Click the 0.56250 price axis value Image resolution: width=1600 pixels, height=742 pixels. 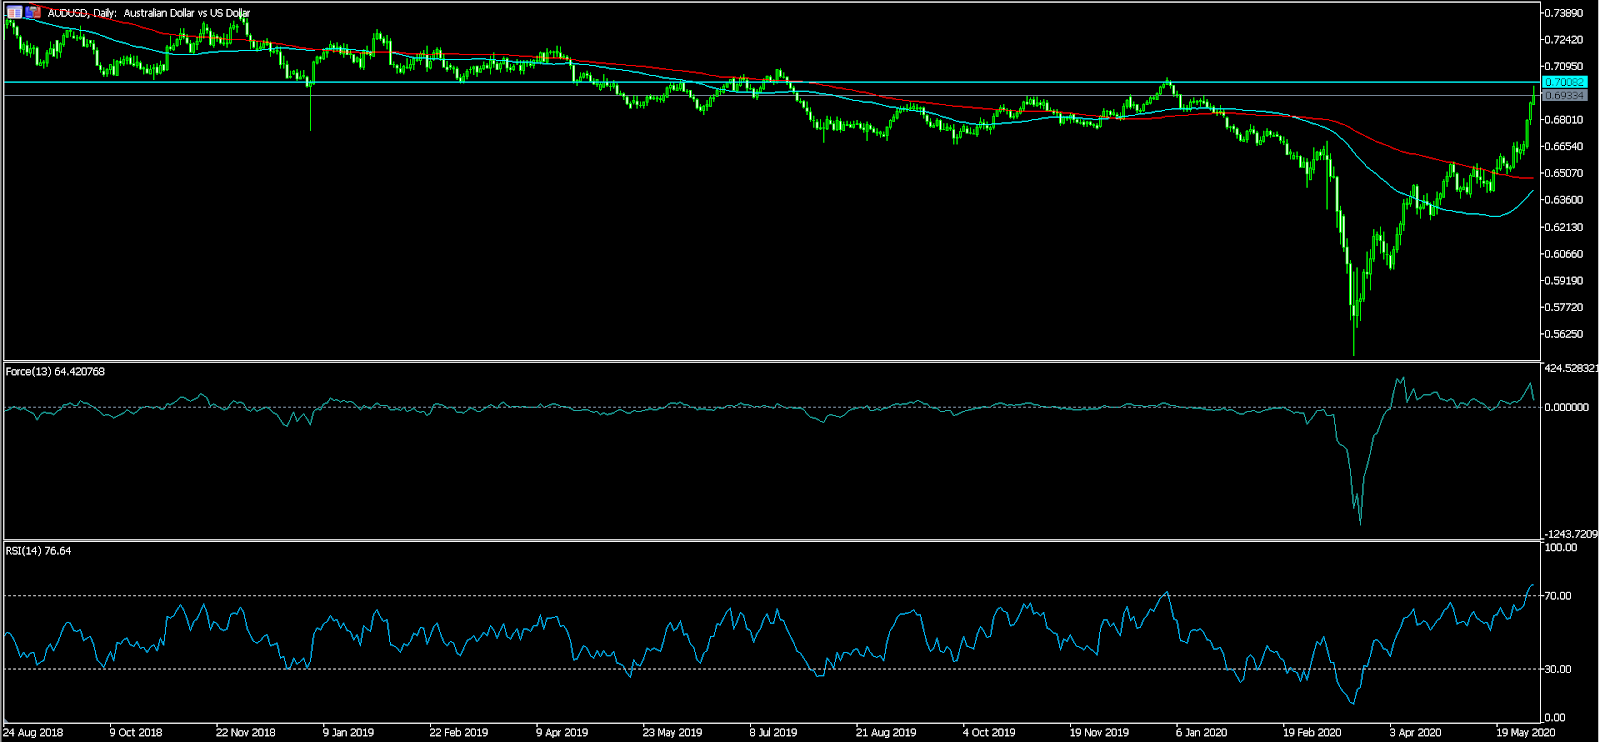pyautogui.click(x=1564, y=334)
